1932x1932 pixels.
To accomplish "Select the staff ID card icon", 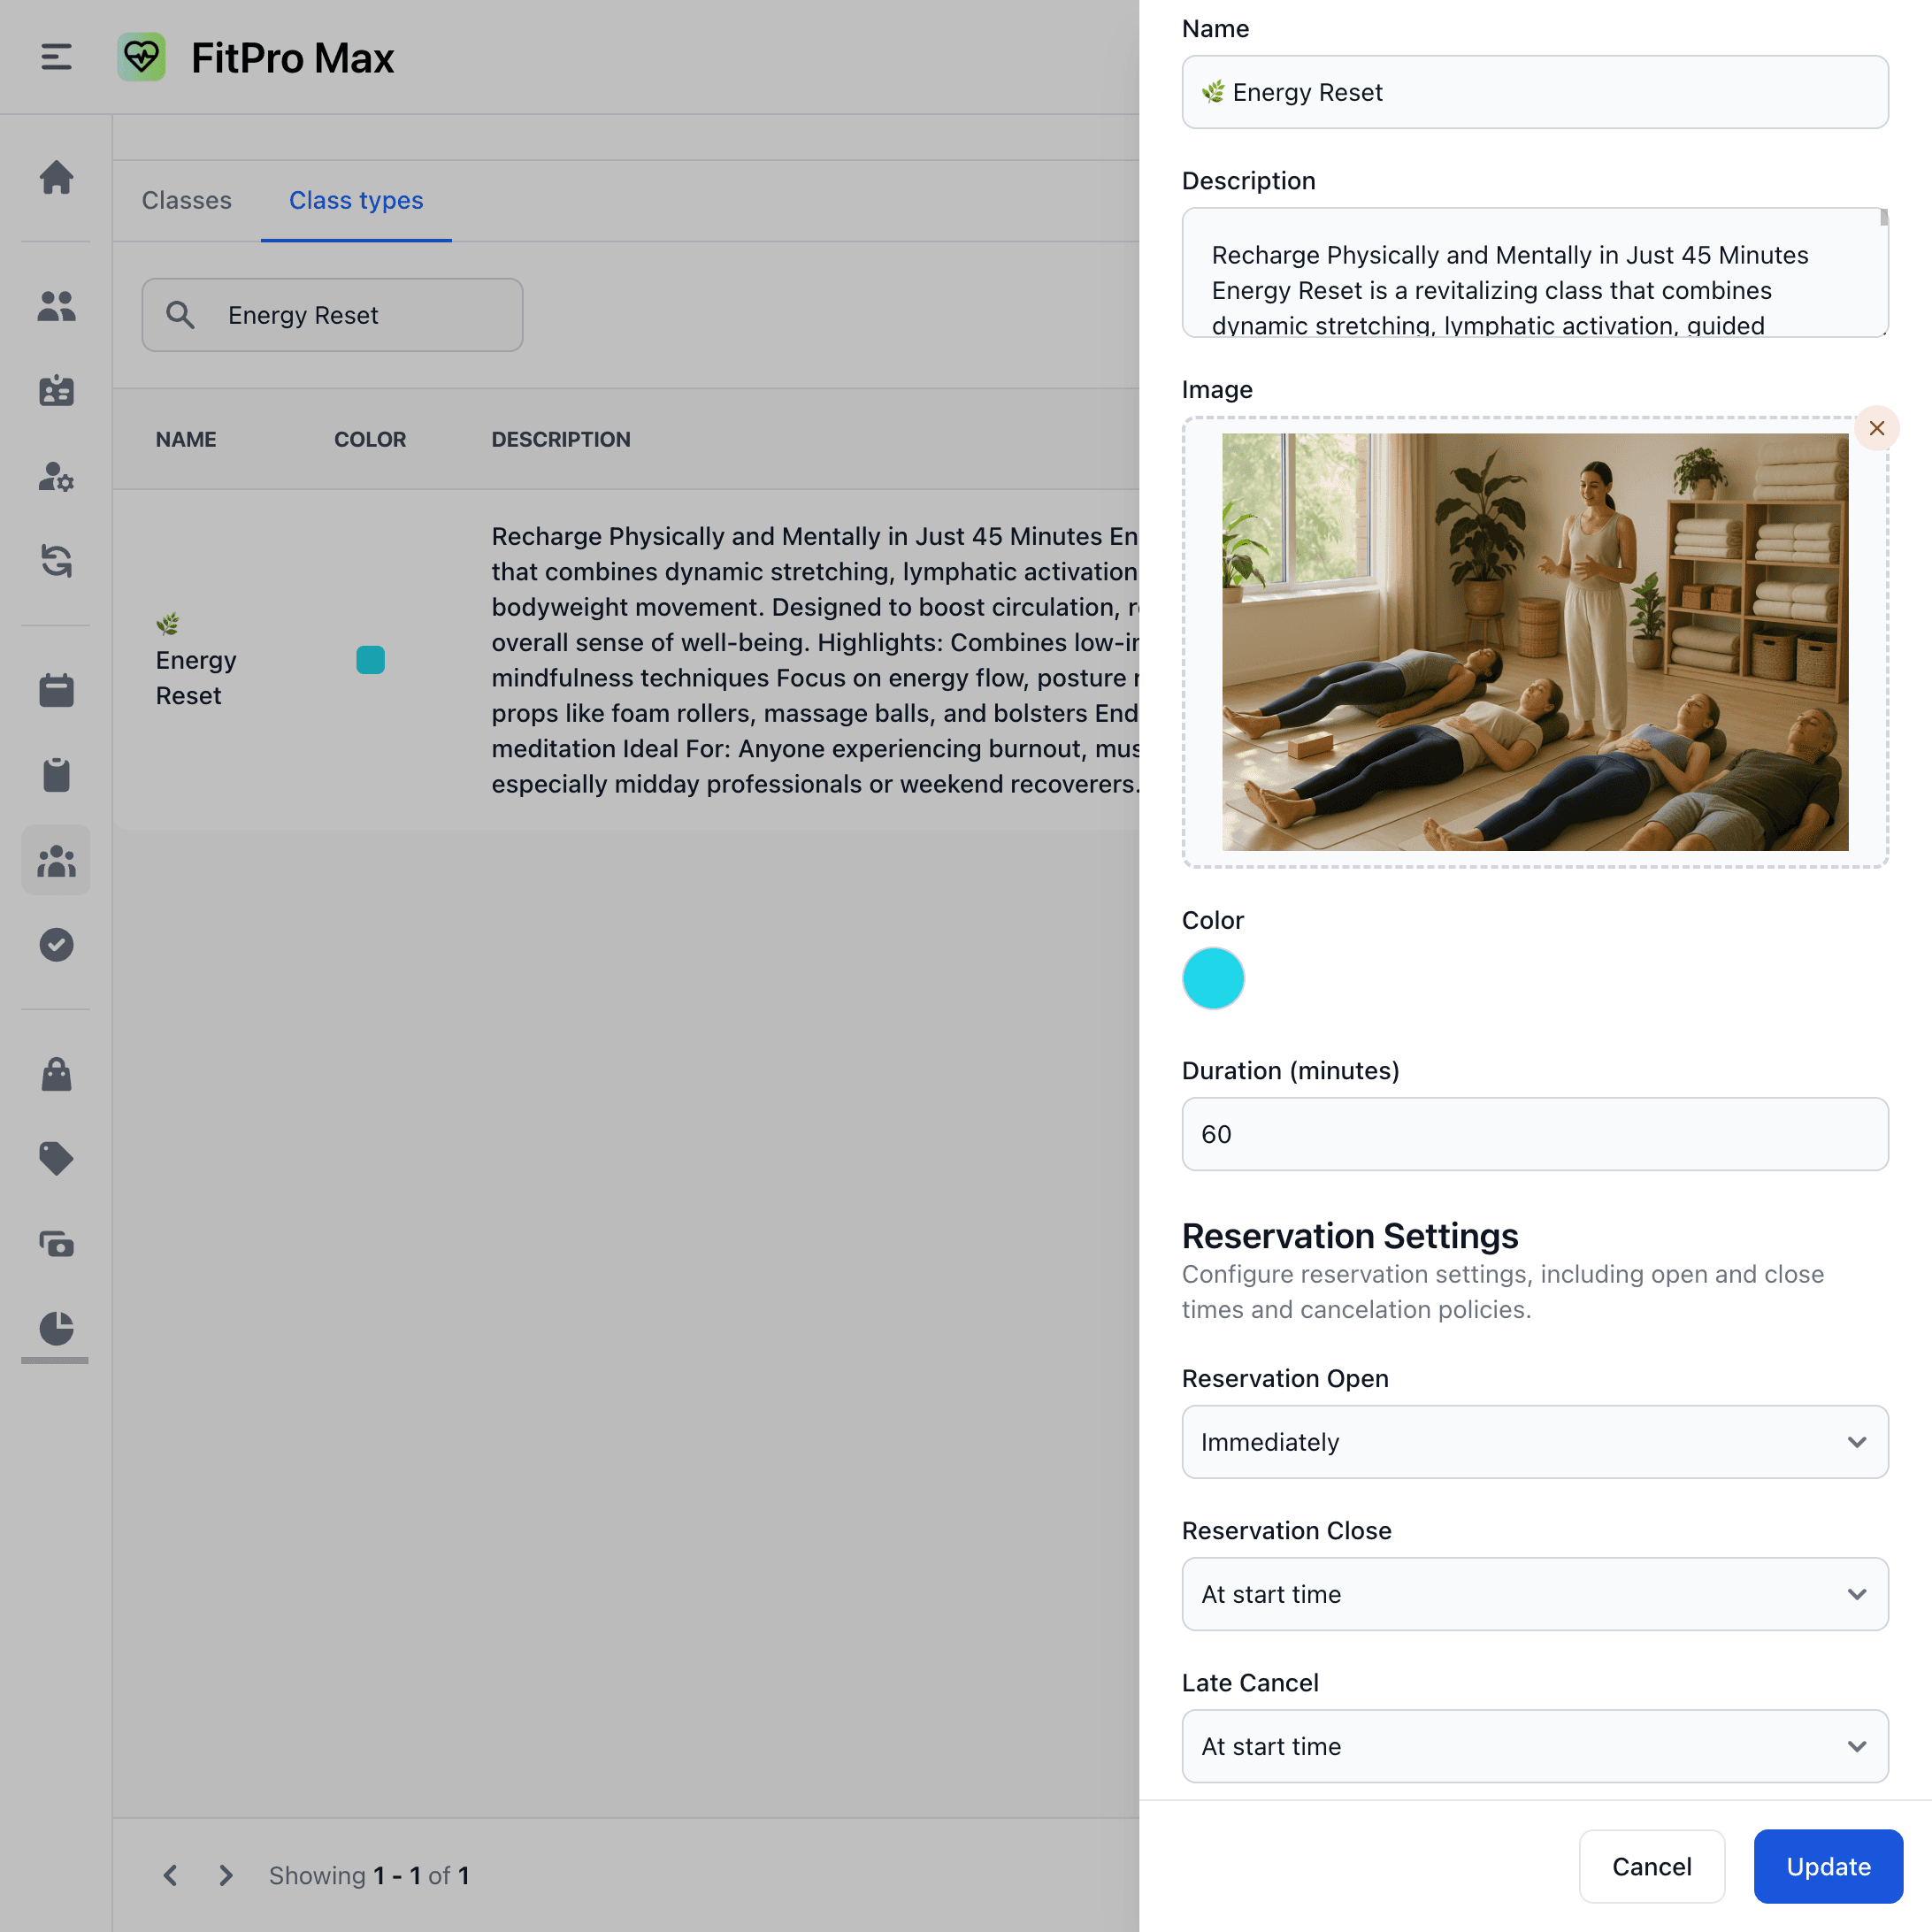I will pyautogui.click(x=57, y=391).
